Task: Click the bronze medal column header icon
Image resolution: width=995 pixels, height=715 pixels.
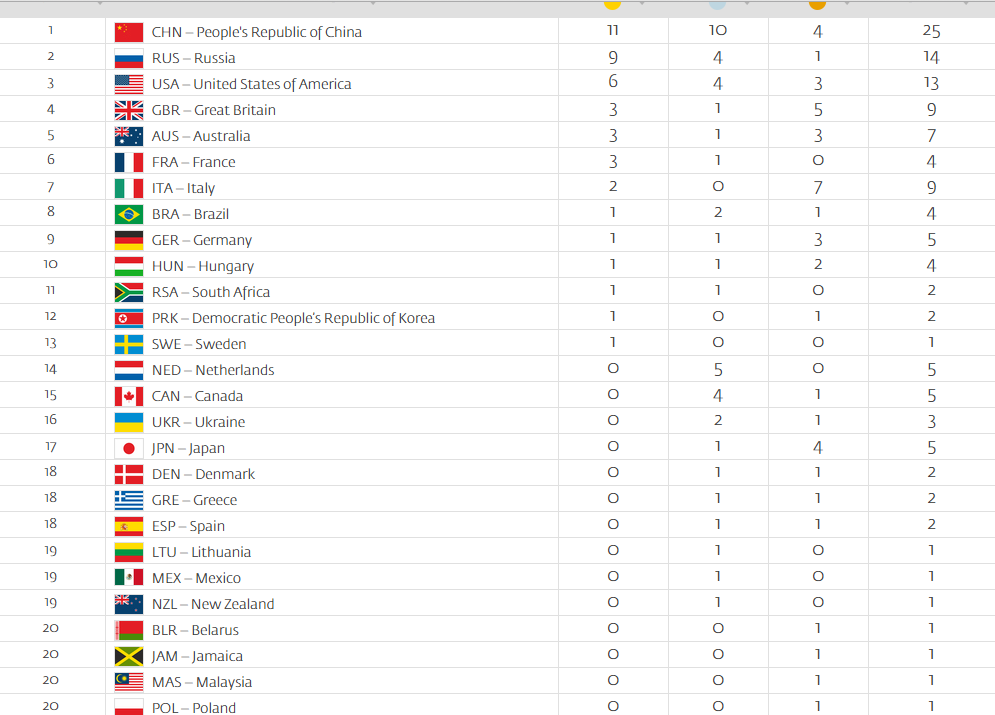Action: tap(817, 4)
